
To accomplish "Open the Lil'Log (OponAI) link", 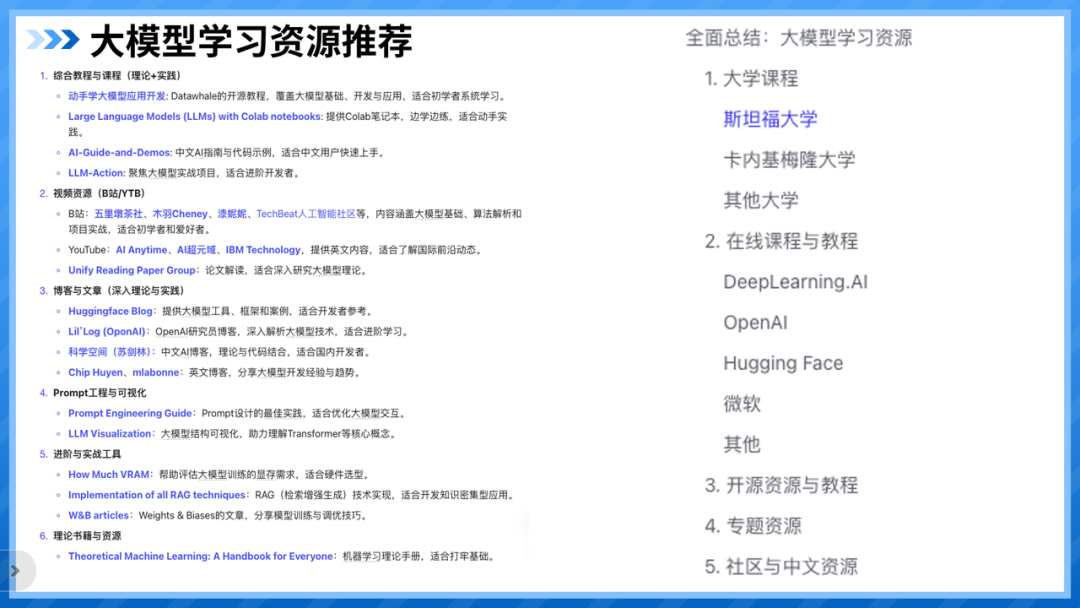I will [107, 331].
